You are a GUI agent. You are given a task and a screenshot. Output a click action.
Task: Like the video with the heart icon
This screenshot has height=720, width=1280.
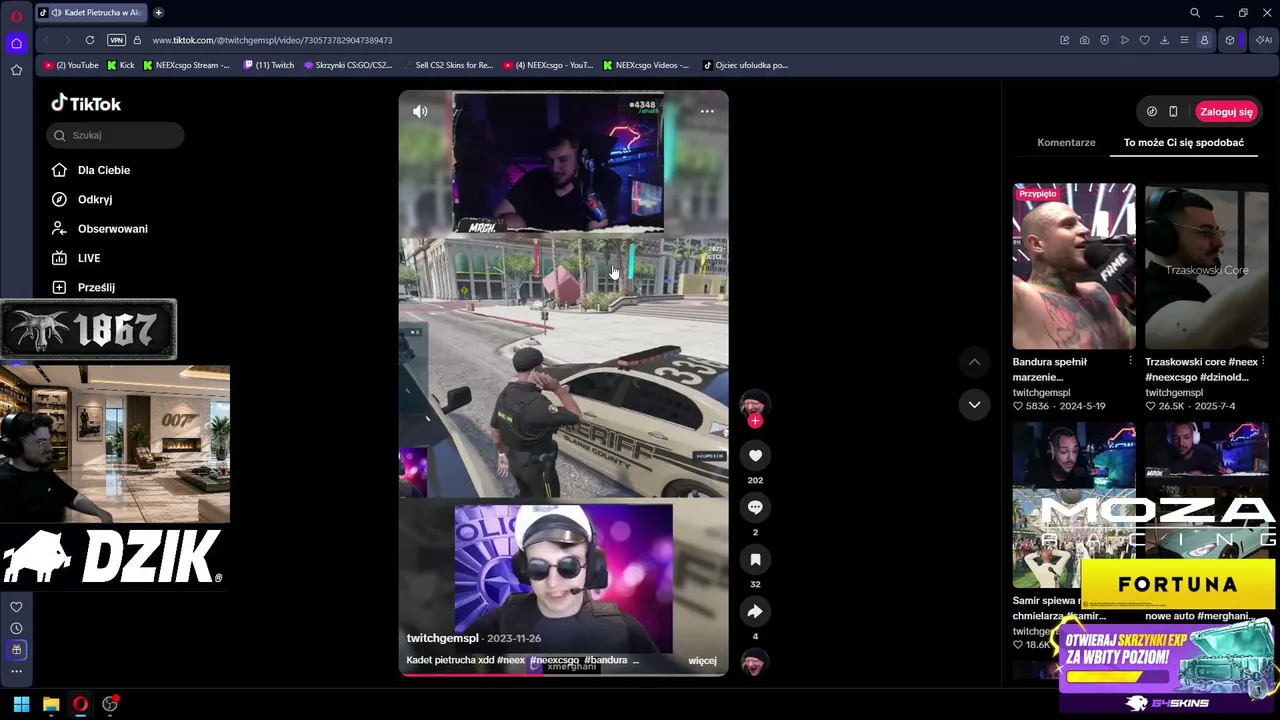(755, 456)
